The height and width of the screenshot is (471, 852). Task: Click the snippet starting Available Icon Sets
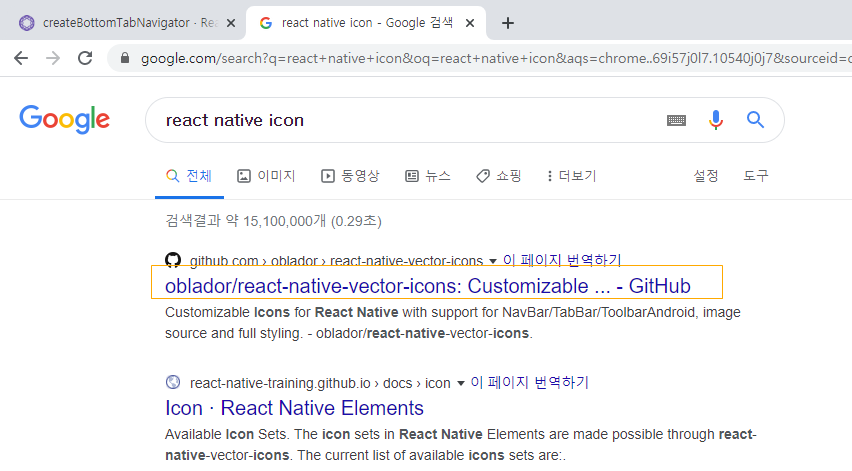click(461, 444)
